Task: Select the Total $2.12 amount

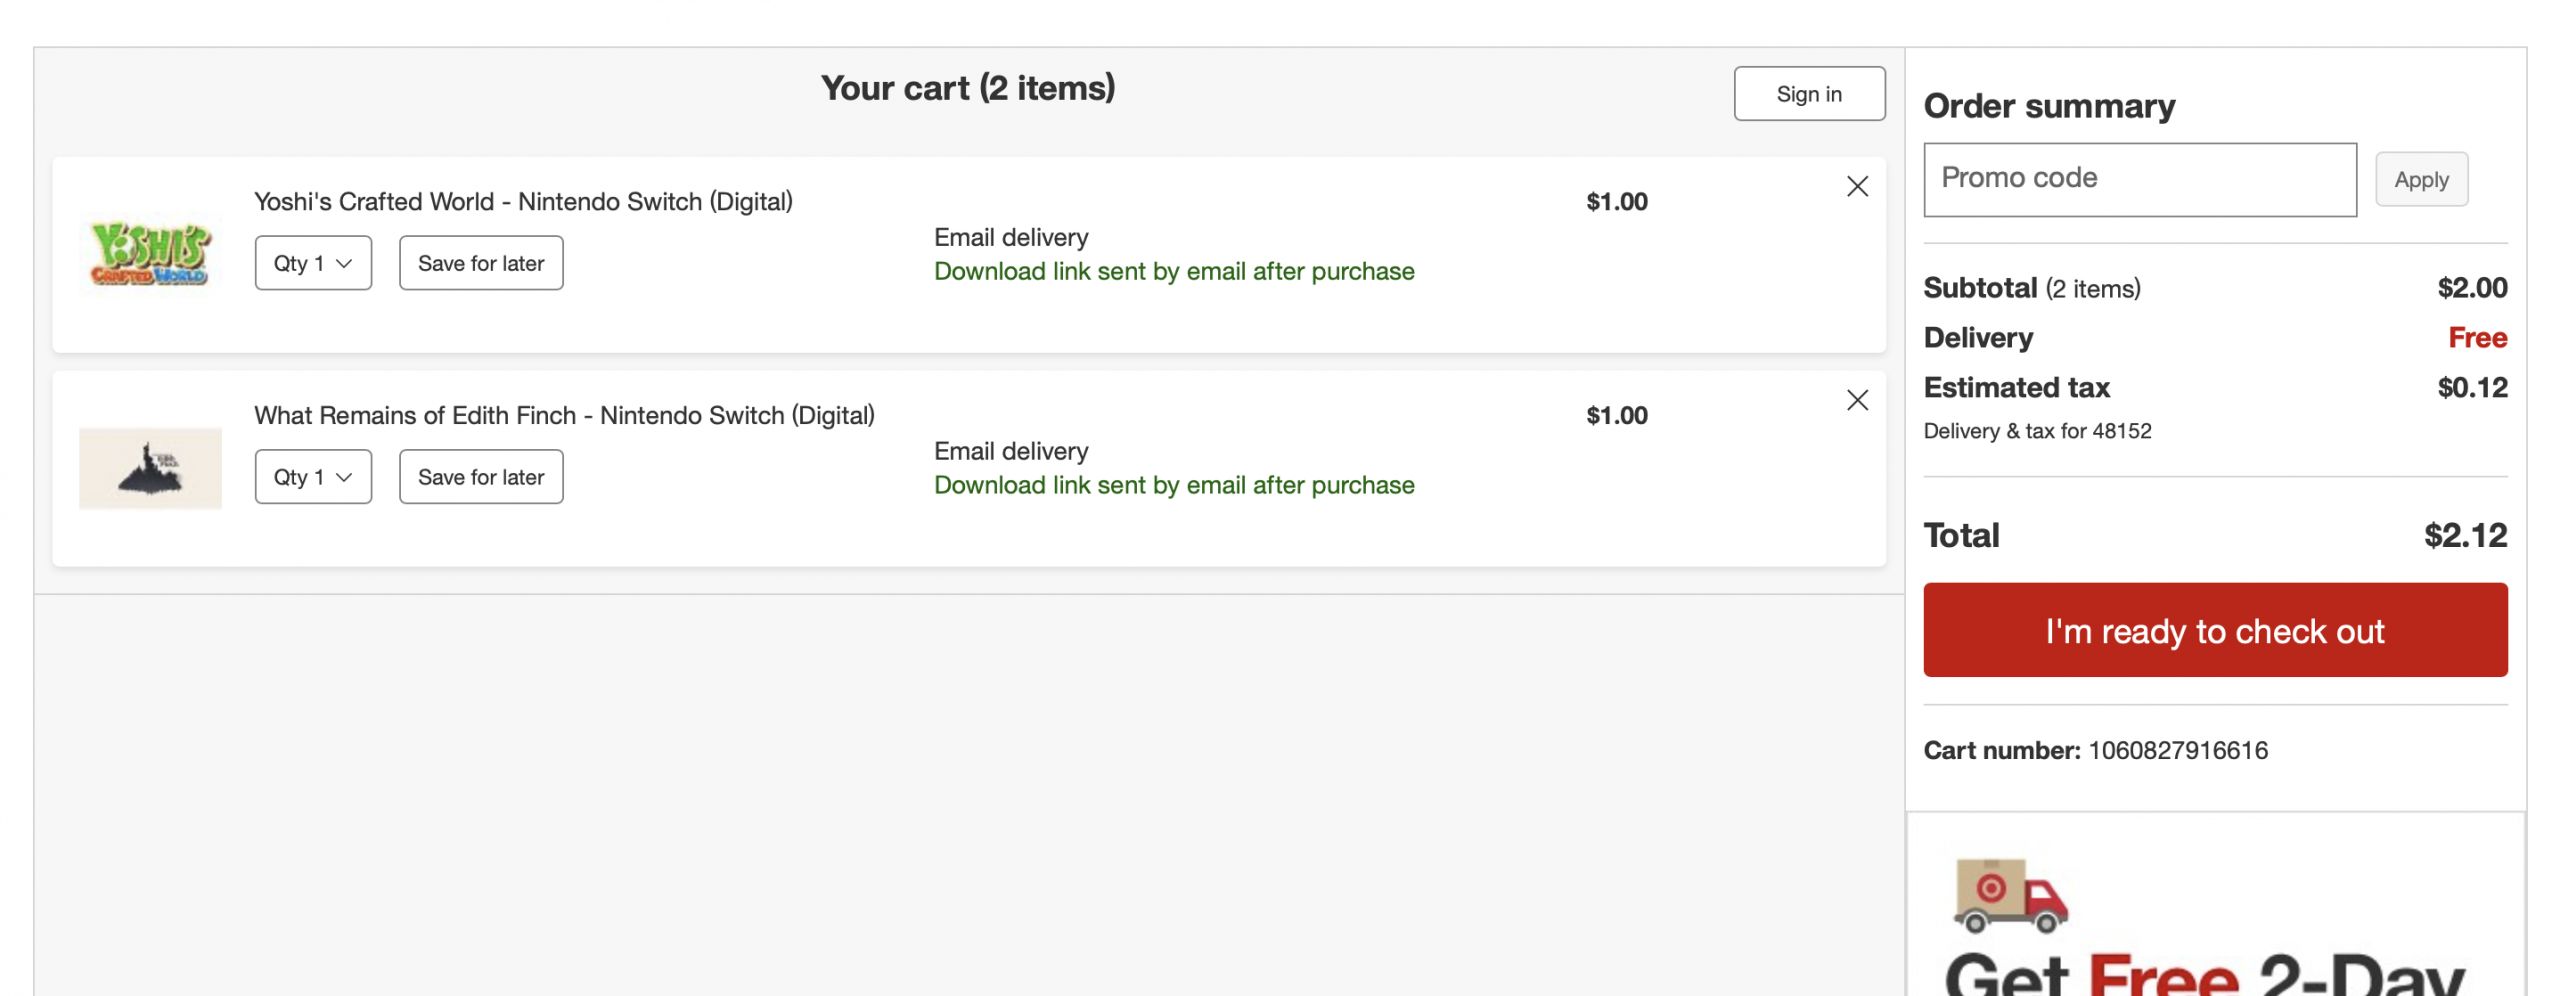Action: pyautogui.click(x=2464, y=535)
